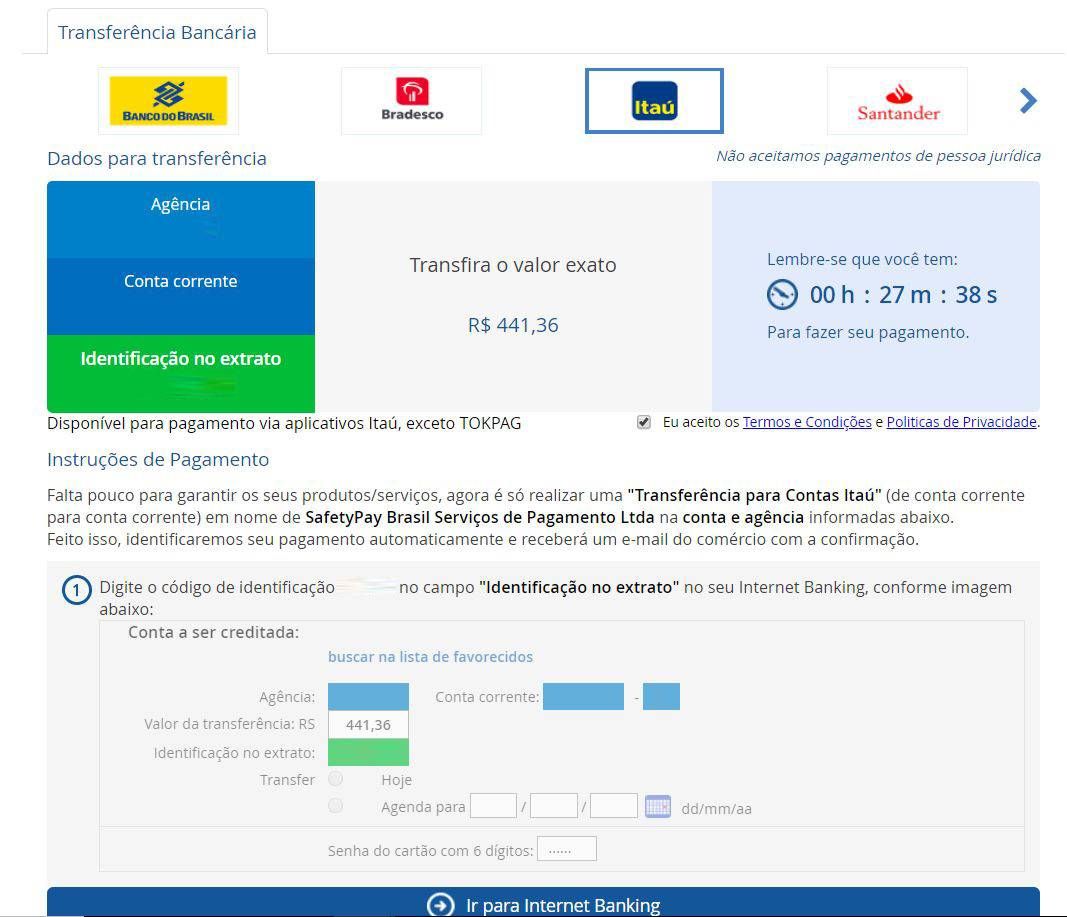Screen dimensions: 1067x917
Task: Click the Senha do cartão password field
Action: click(567, 849)
